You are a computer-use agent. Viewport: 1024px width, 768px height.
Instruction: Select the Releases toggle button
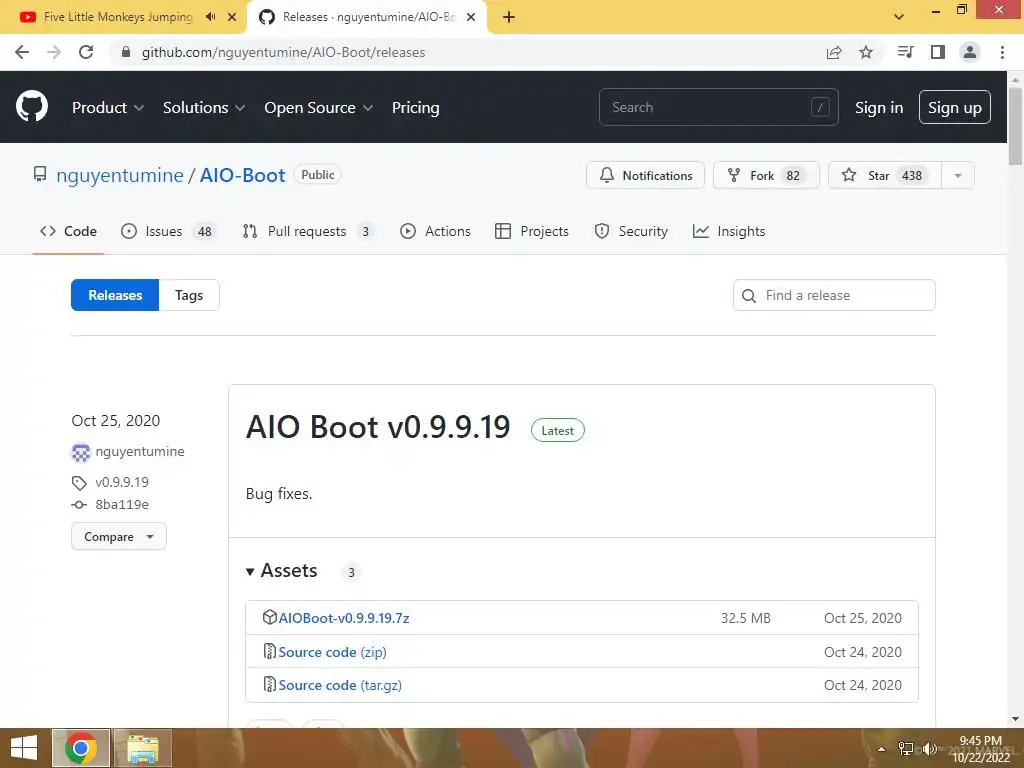[115, 295]
